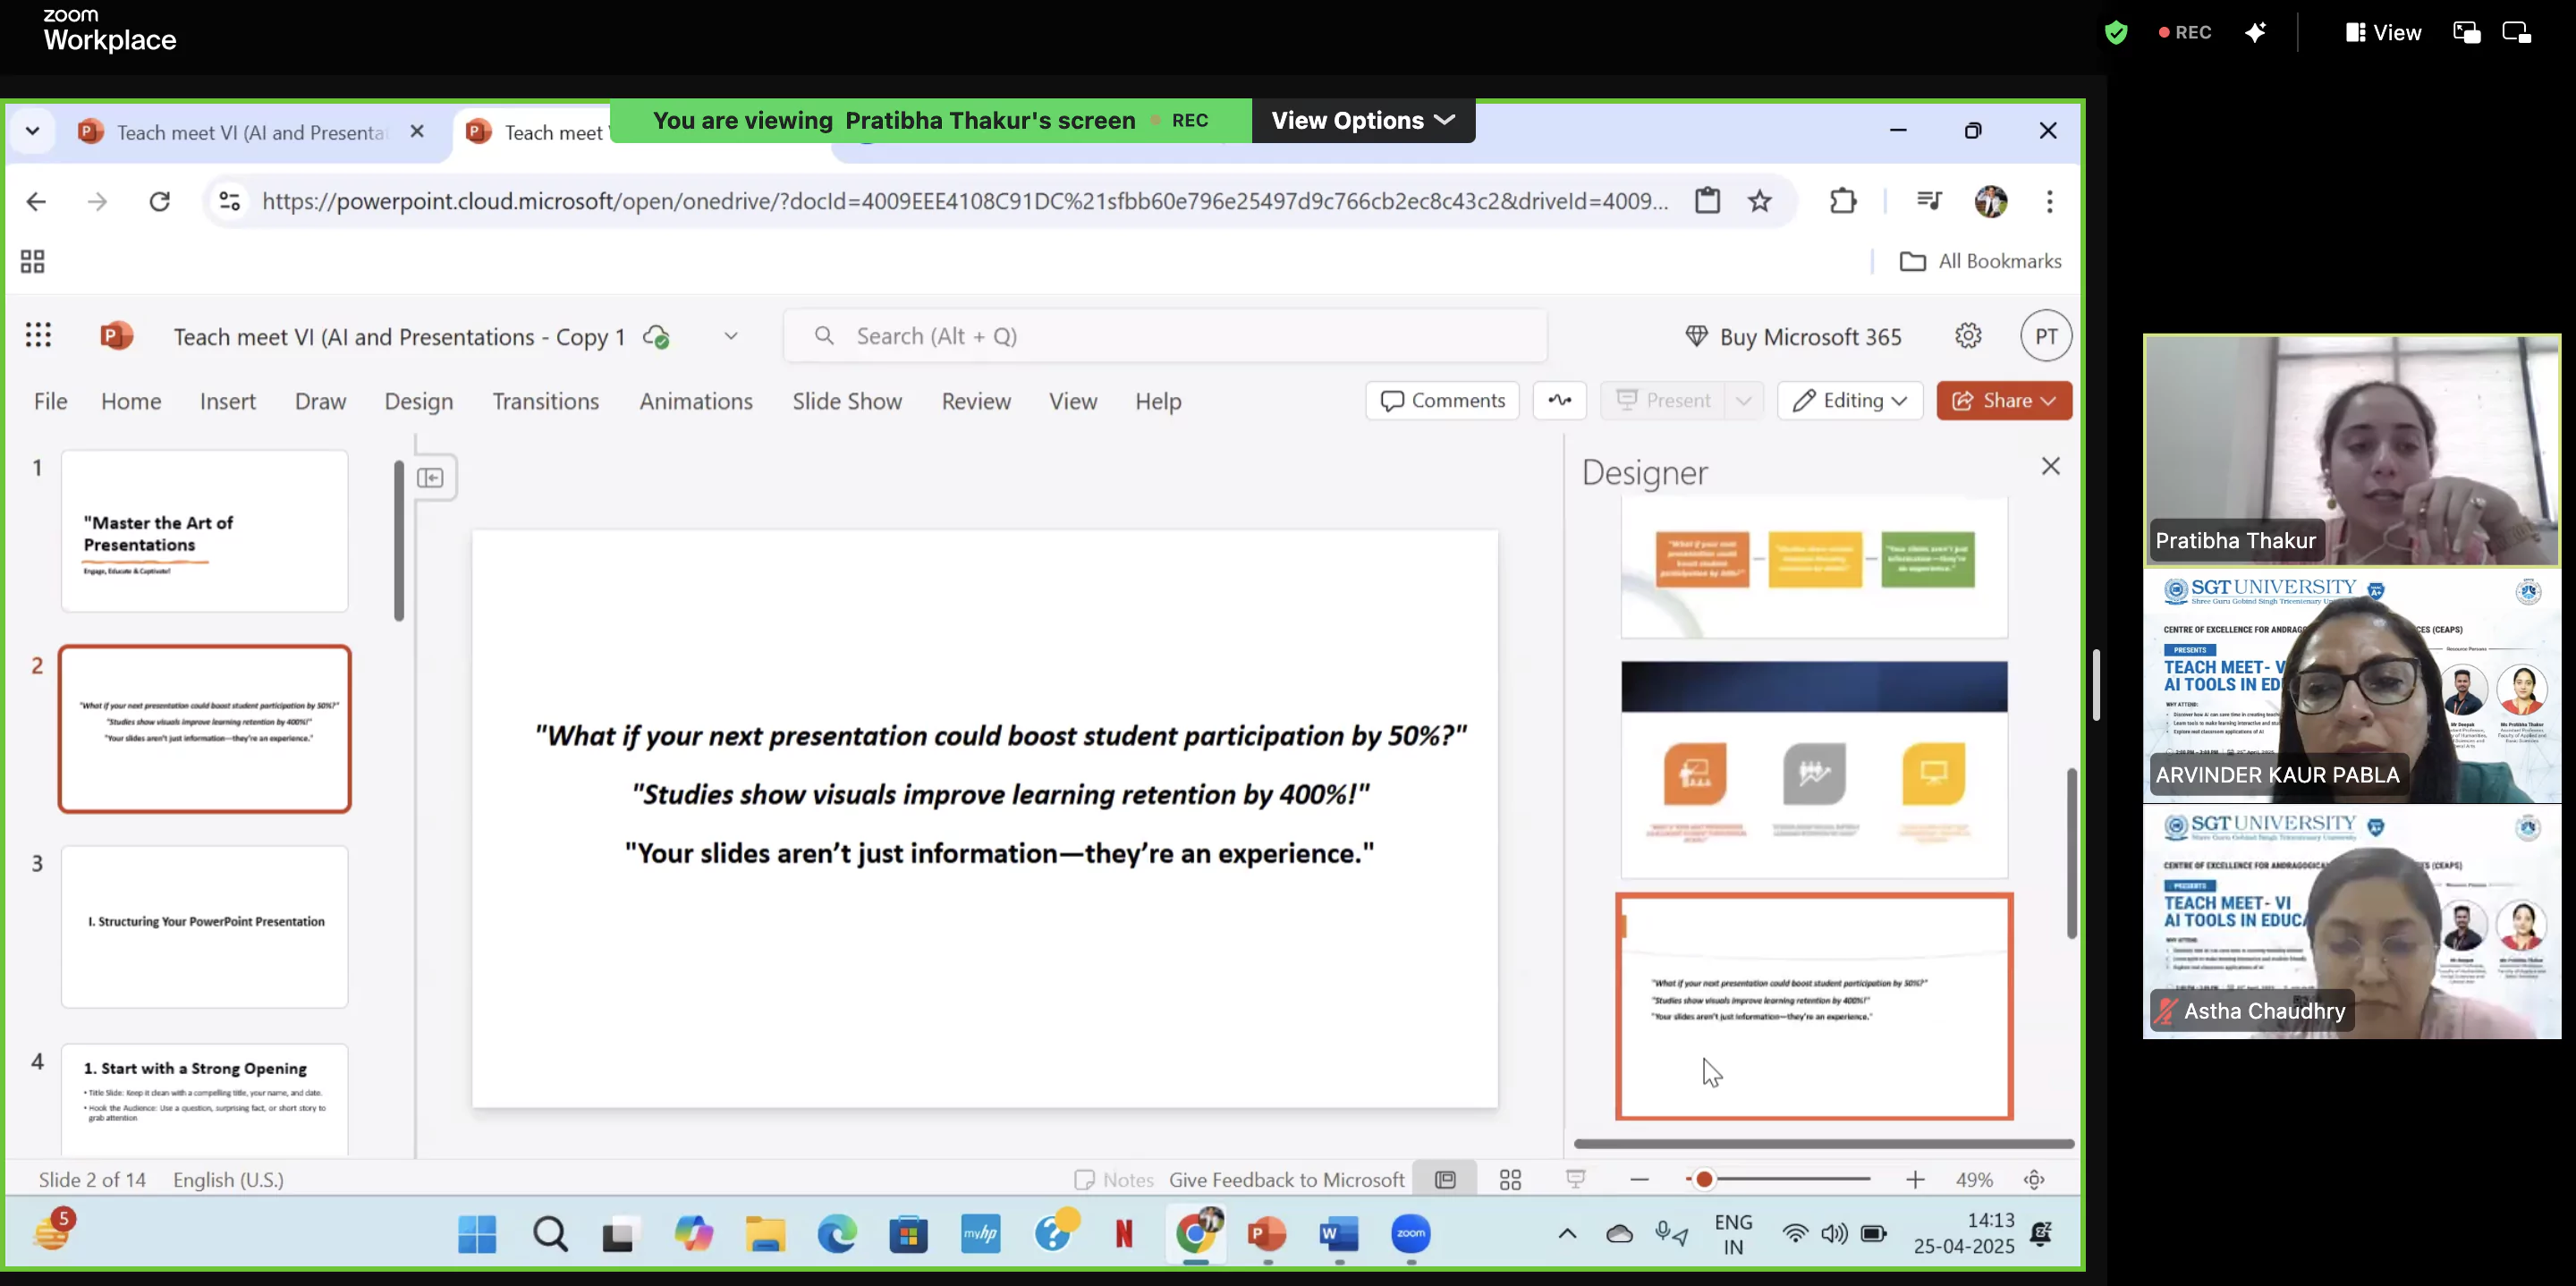Viewport: 2576px width, 1286px height.
Task: Open the Zoom View layout menu
Action: pyautogui.click(x=2383, y=32)
